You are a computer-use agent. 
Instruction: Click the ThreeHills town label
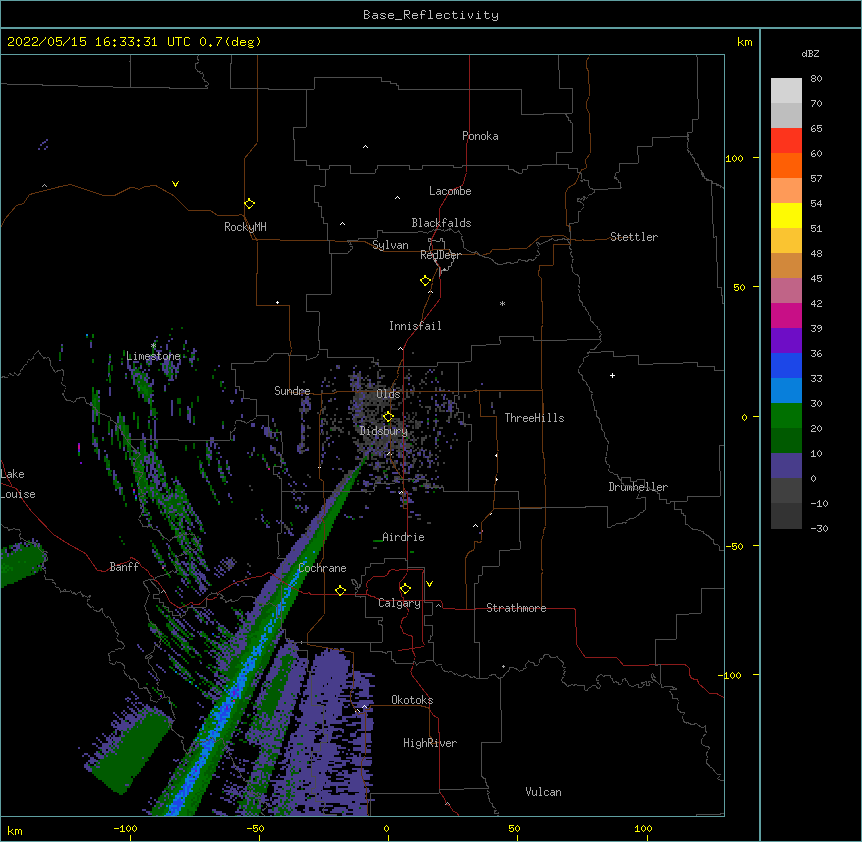(534, 418)
